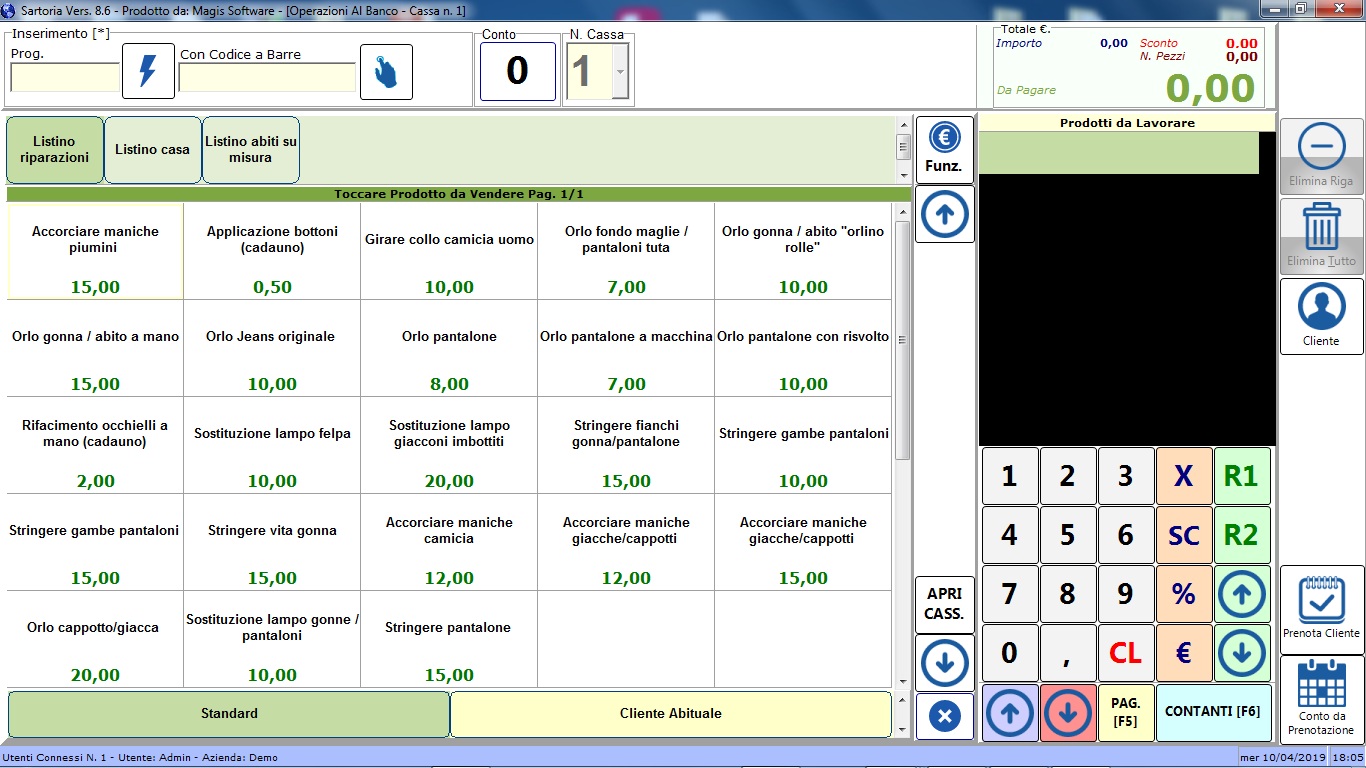Click green up arrow next to % key
This screenshot has width=1366, height=768.
1241,594
